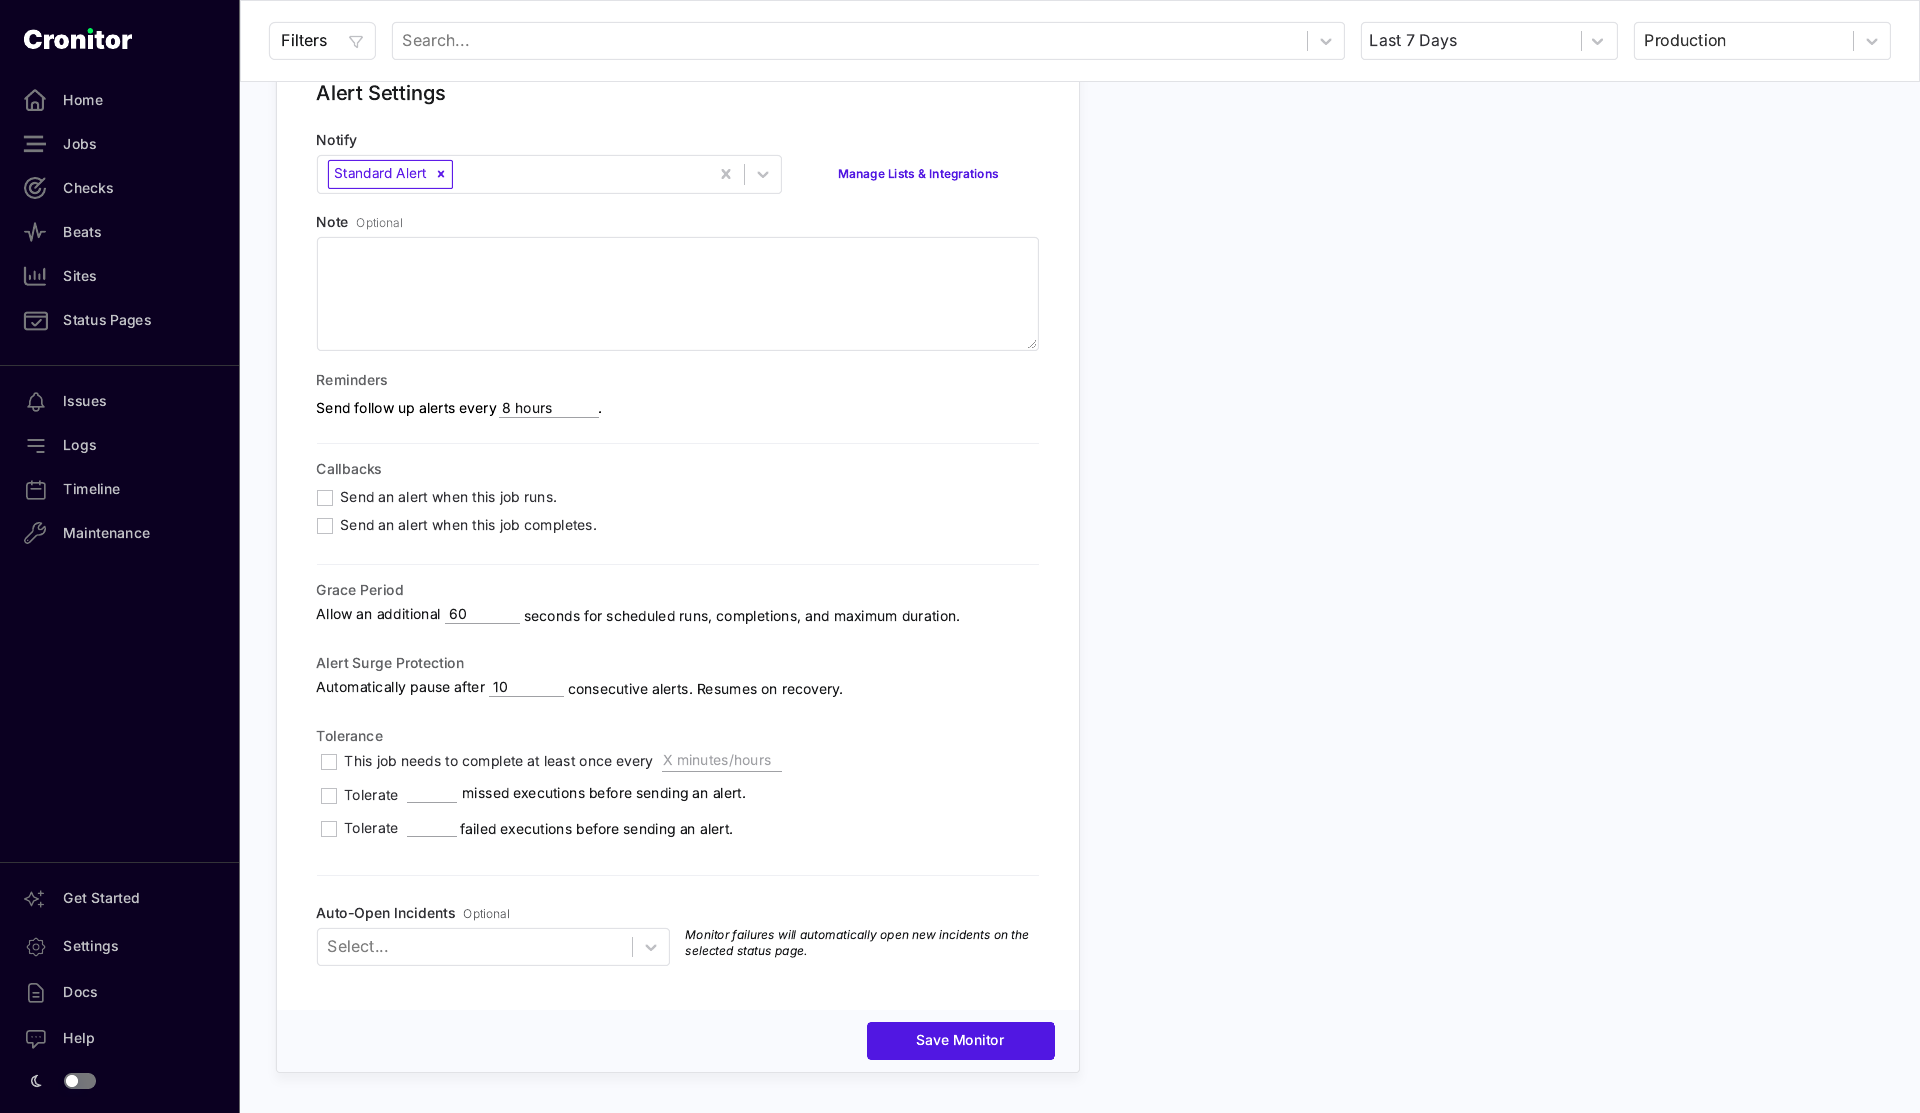Image resolution: width=1920 pixels, height=1113 pixels.
Task: Click the Settings gear icon
Action: coord(36,946)
